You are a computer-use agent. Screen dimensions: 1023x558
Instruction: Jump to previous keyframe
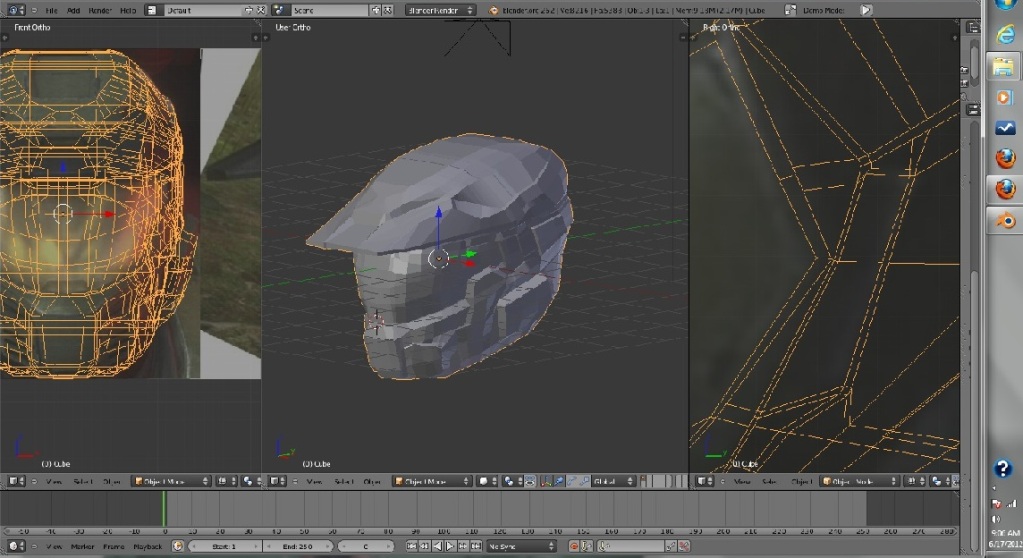424,546
